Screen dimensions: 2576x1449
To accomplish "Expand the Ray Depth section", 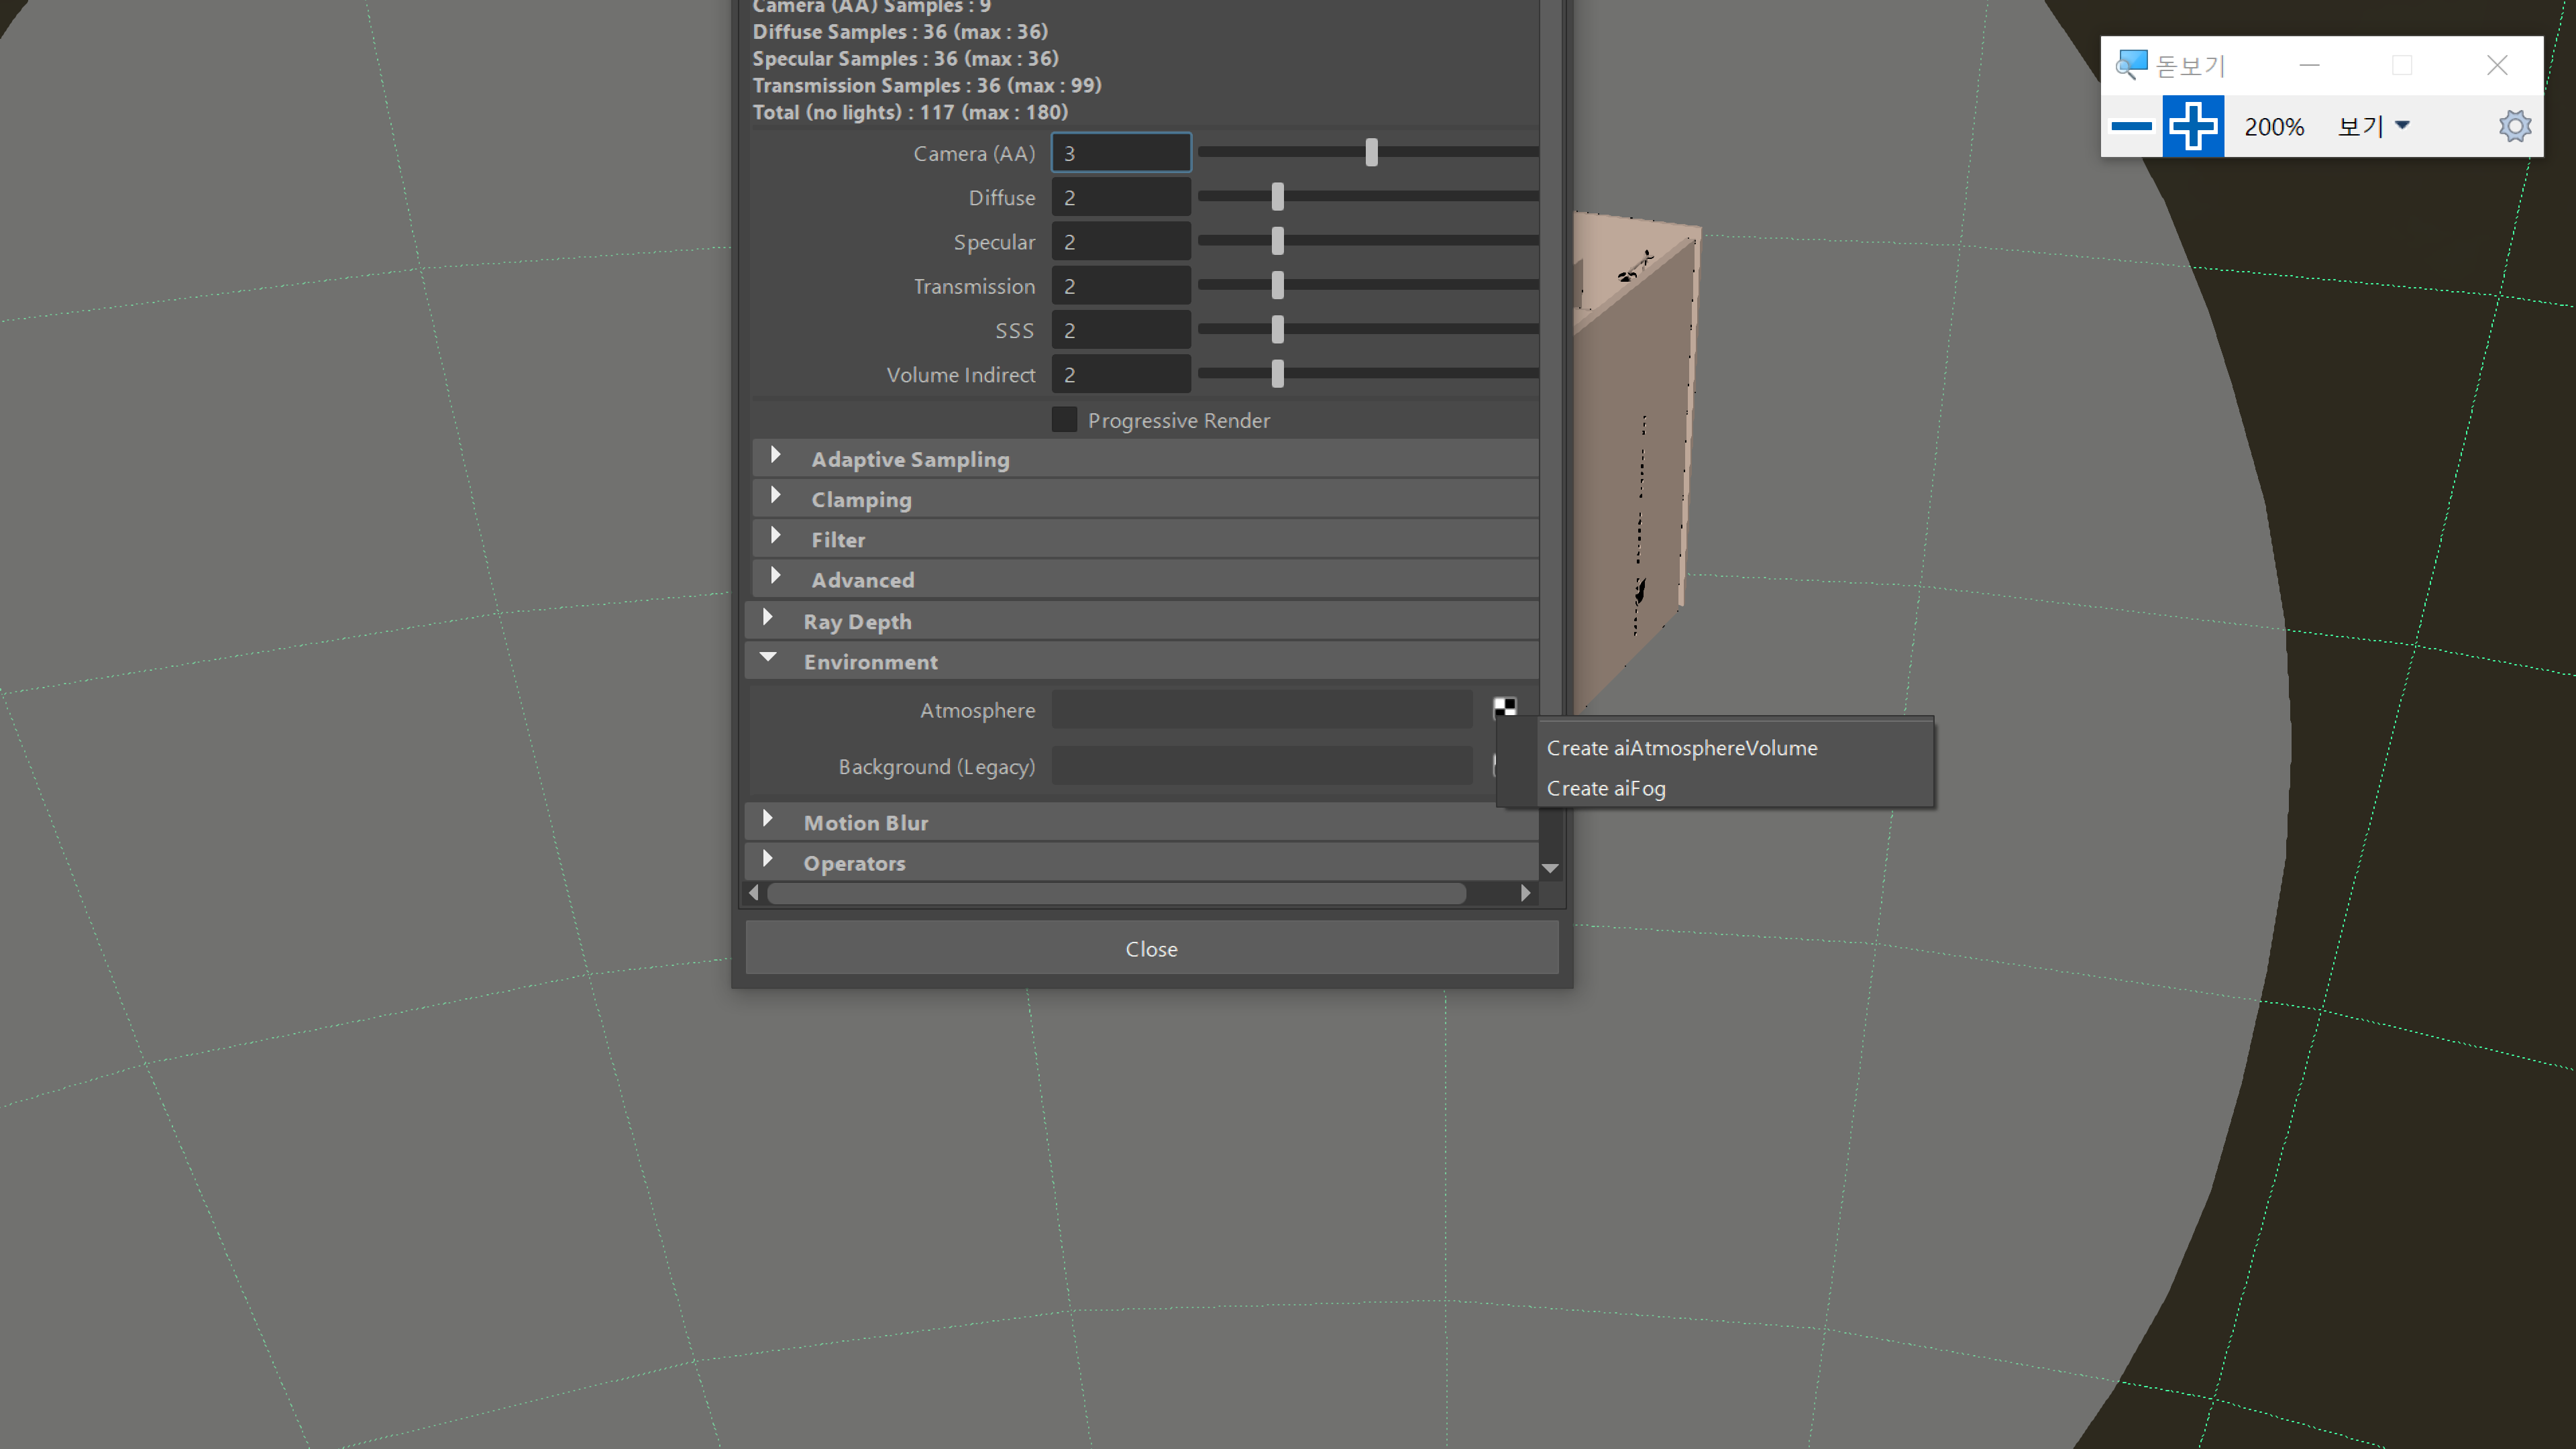I will (x=767, y=618).
